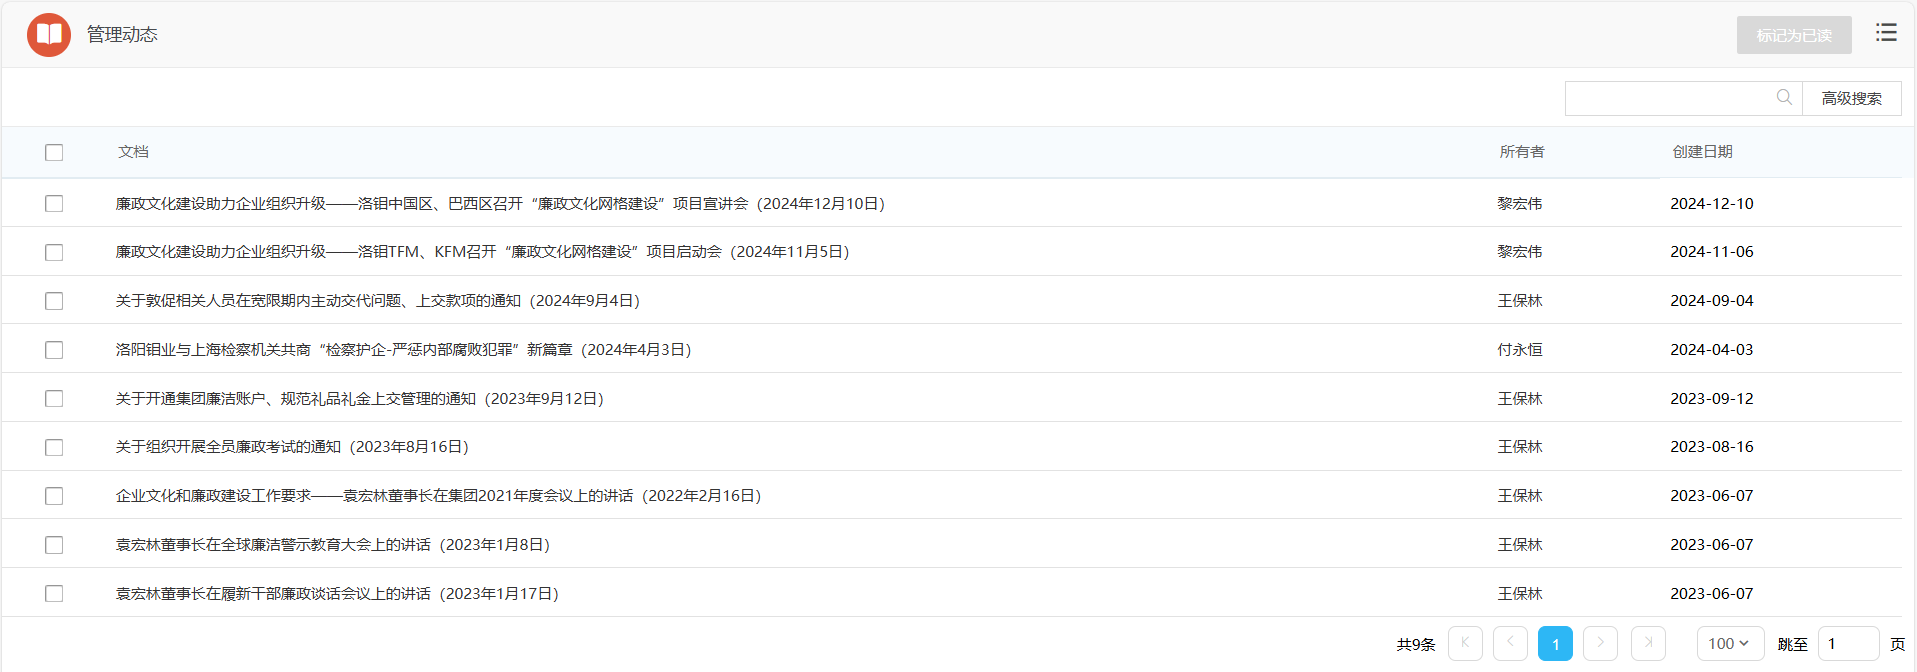
Task: Click the 管理动态 page title
Action: (122, 35)
